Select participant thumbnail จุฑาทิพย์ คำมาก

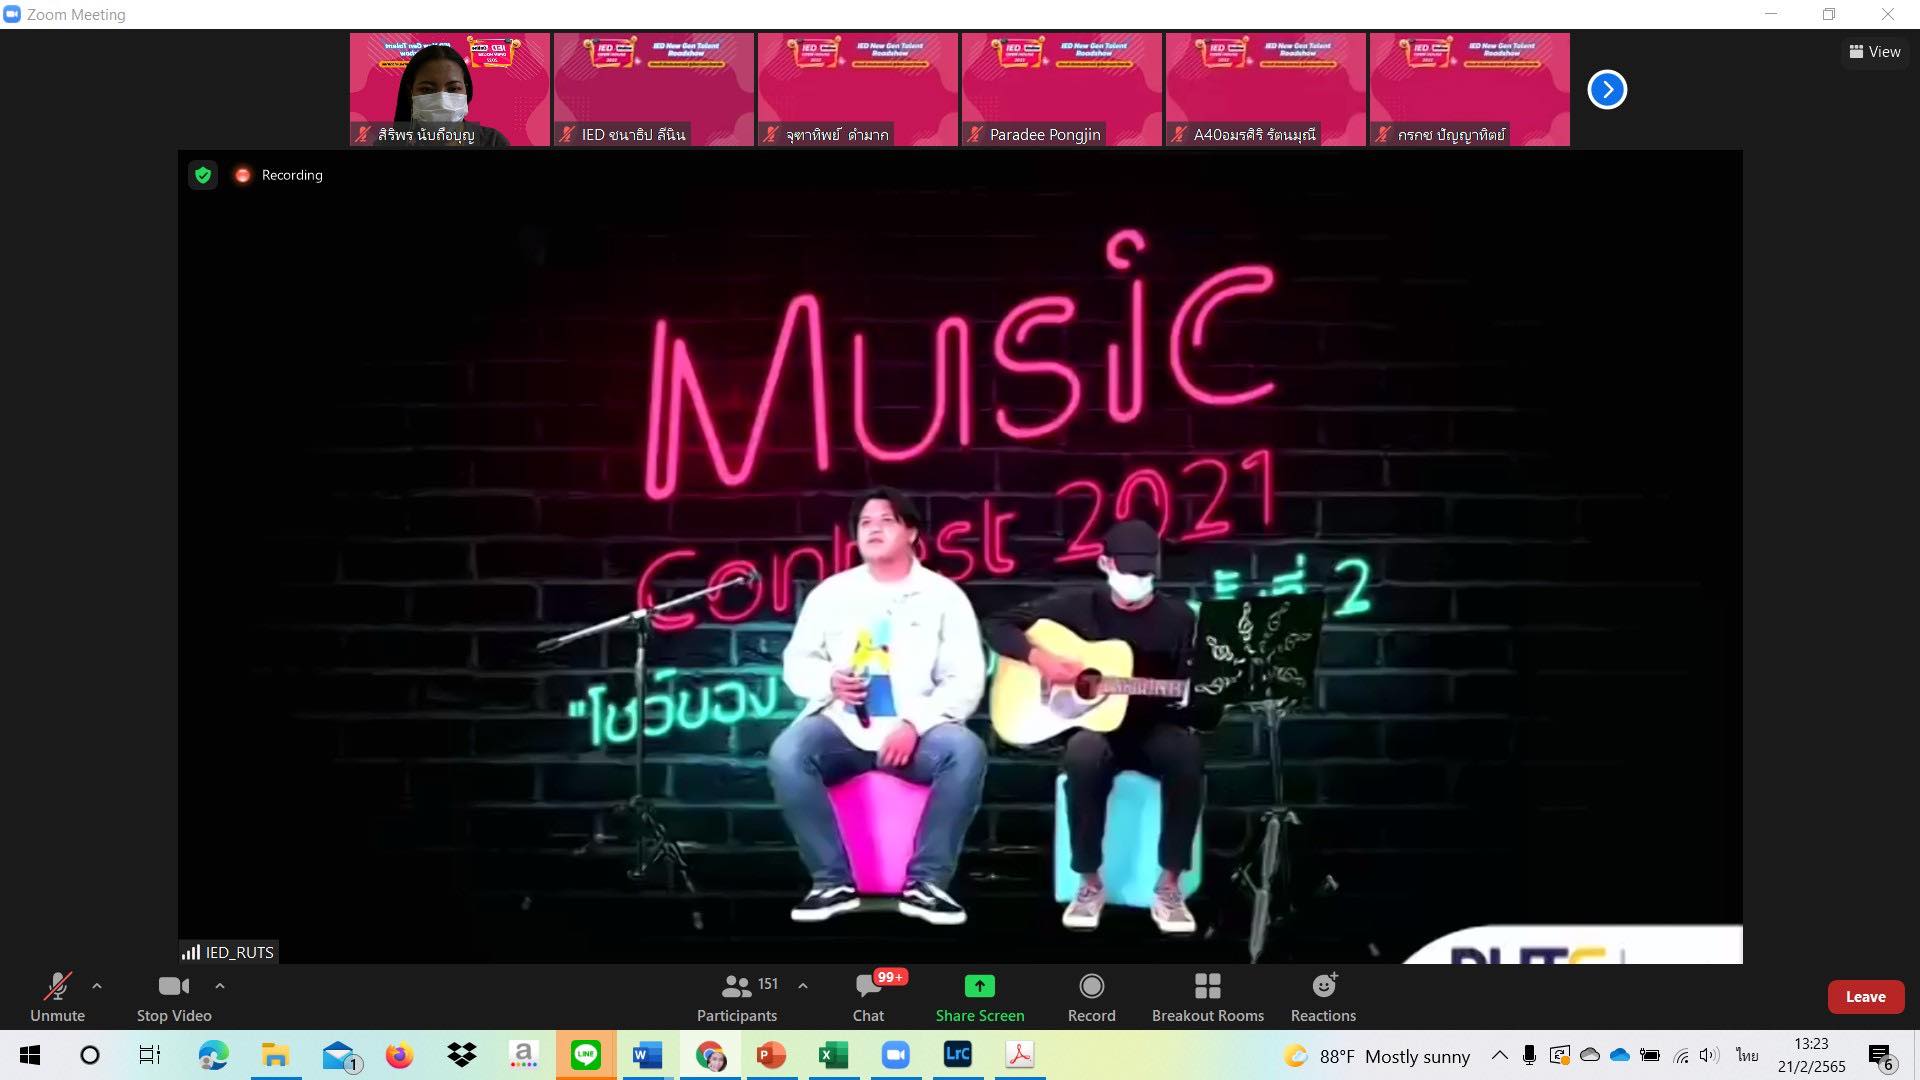click(858, 90)
